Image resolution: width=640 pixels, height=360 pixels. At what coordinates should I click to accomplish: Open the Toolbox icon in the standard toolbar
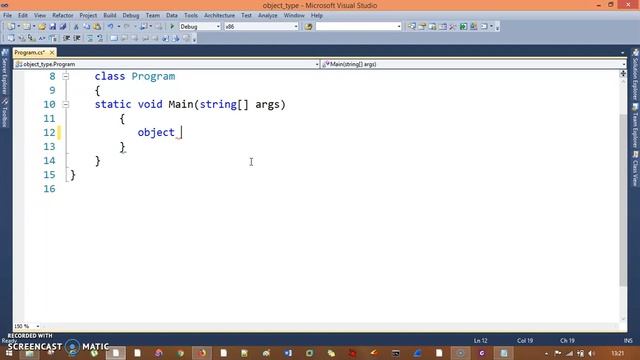453,27
